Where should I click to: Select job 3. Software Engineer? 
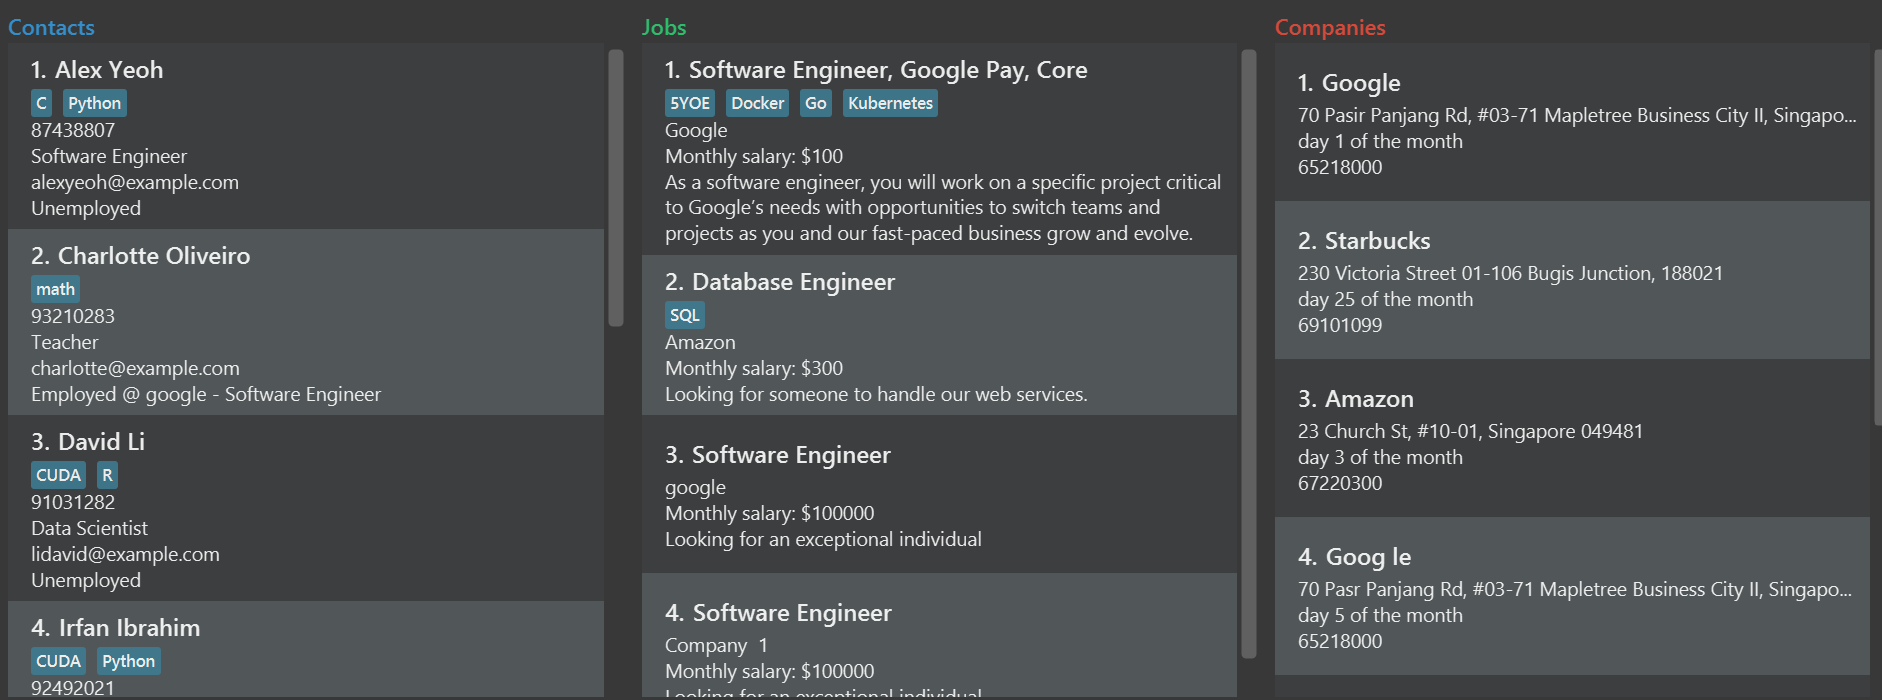pyautogui.click(x=939, y=494)
